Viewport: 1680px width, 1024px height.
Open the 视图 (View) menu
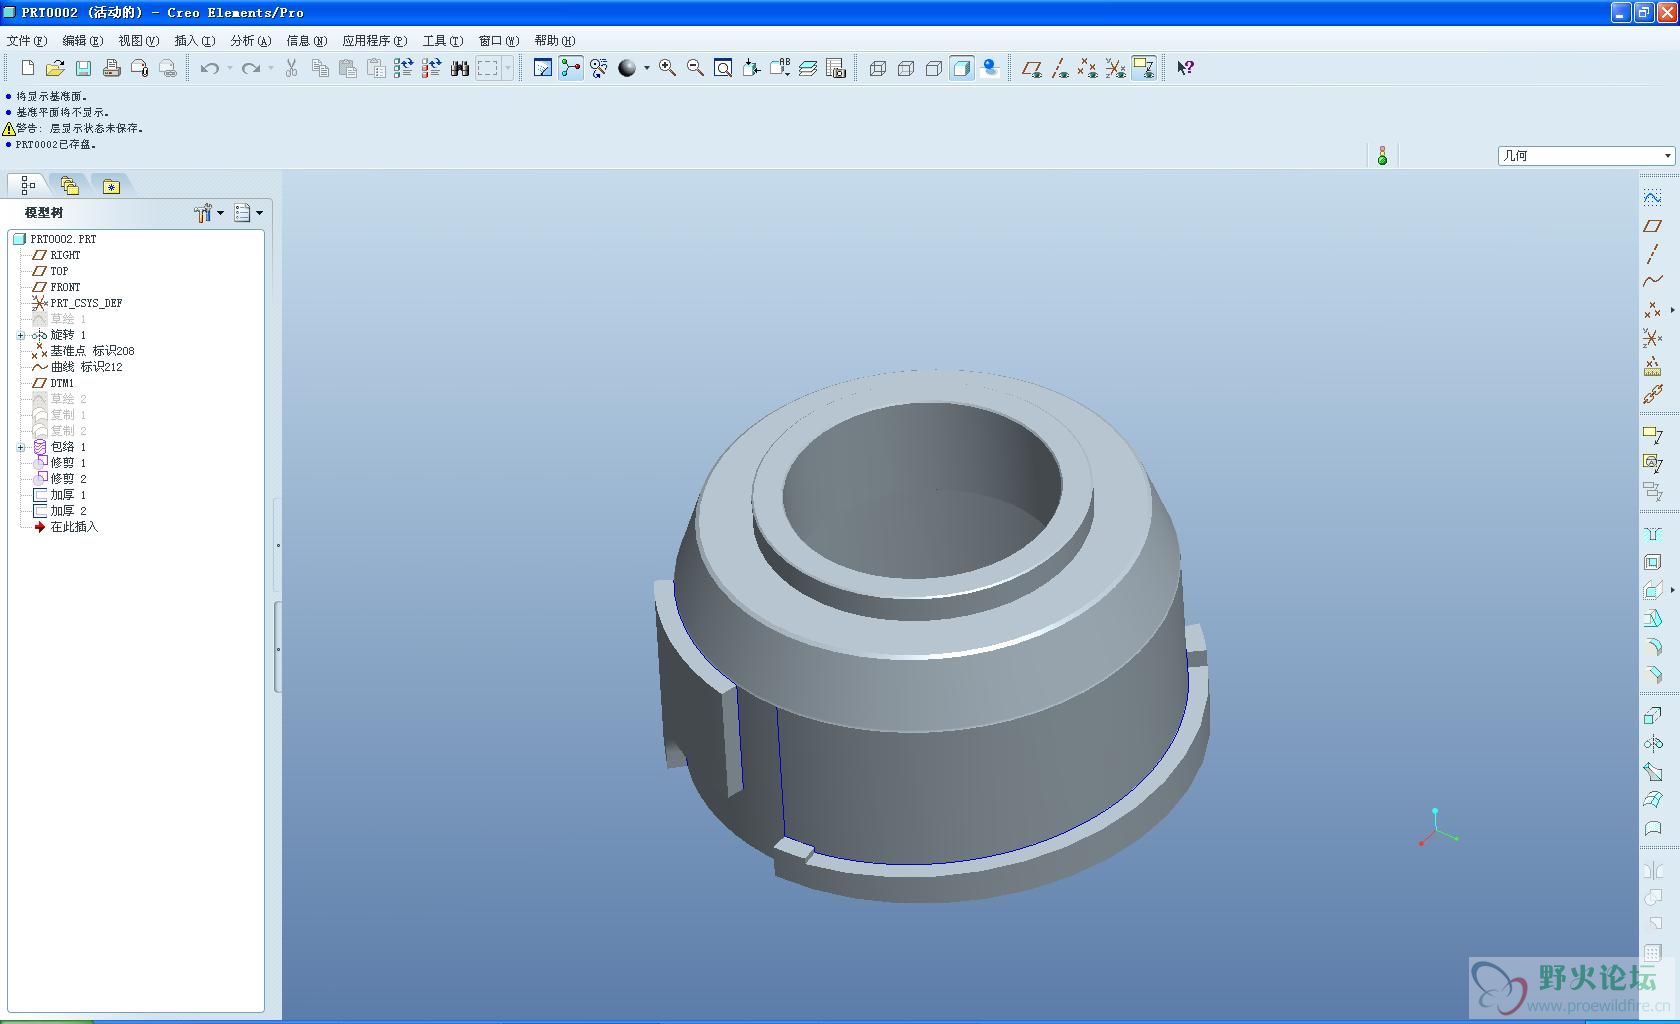tap(139, 41)
